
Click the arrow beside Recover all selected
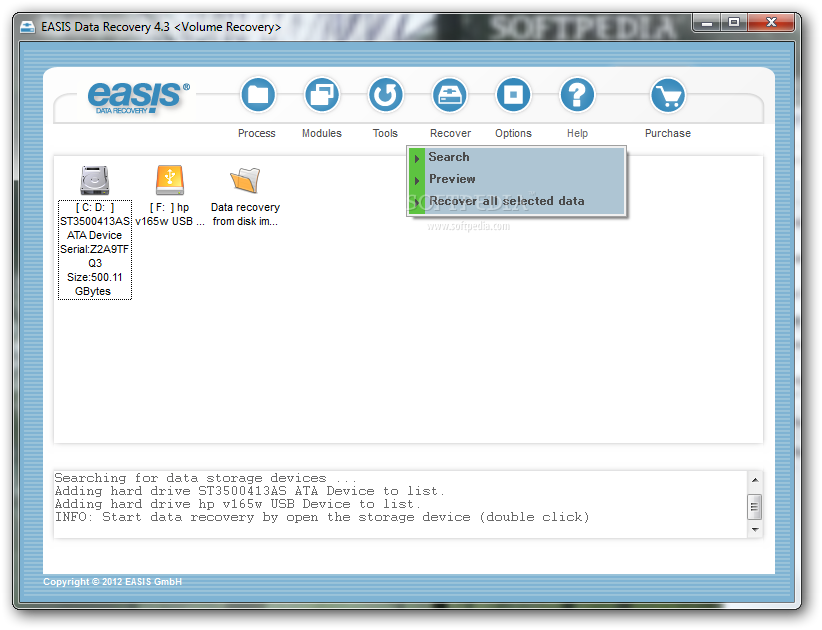tap(417, 202)
